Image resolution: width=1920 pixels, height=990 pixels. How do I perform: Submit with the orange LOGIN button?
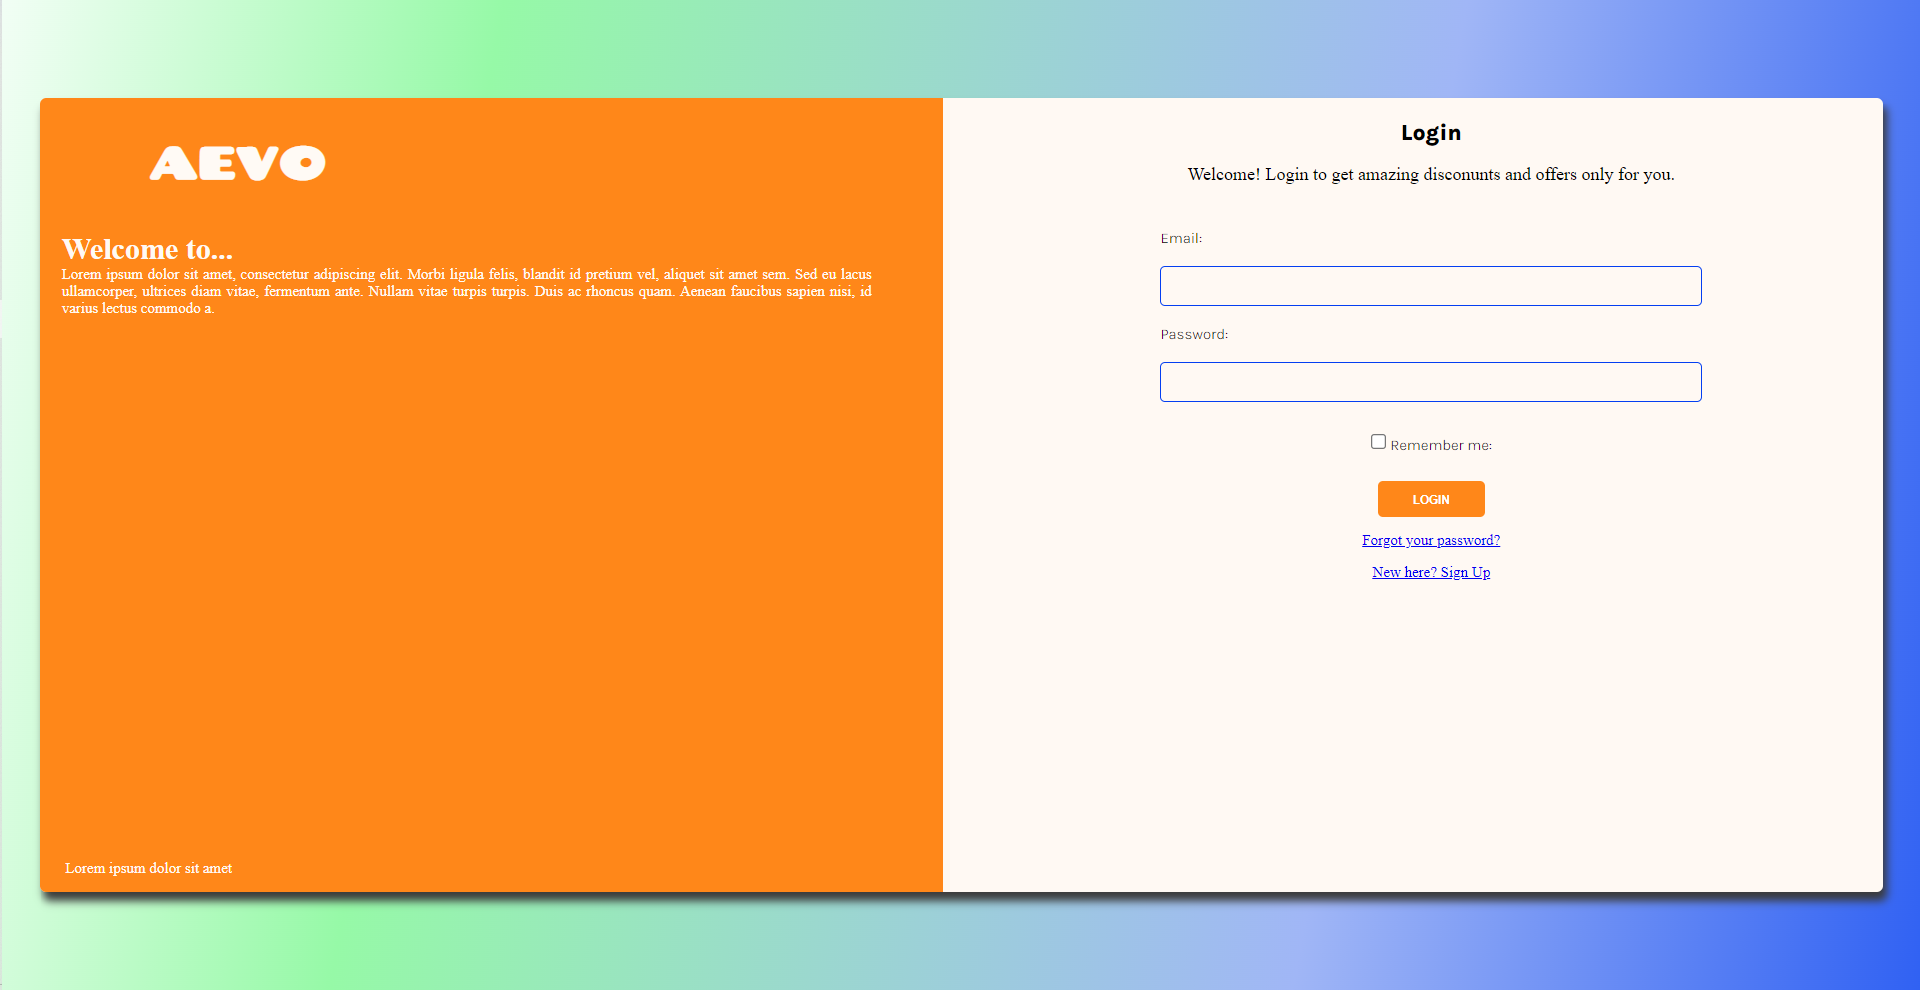coord(1430,499)
